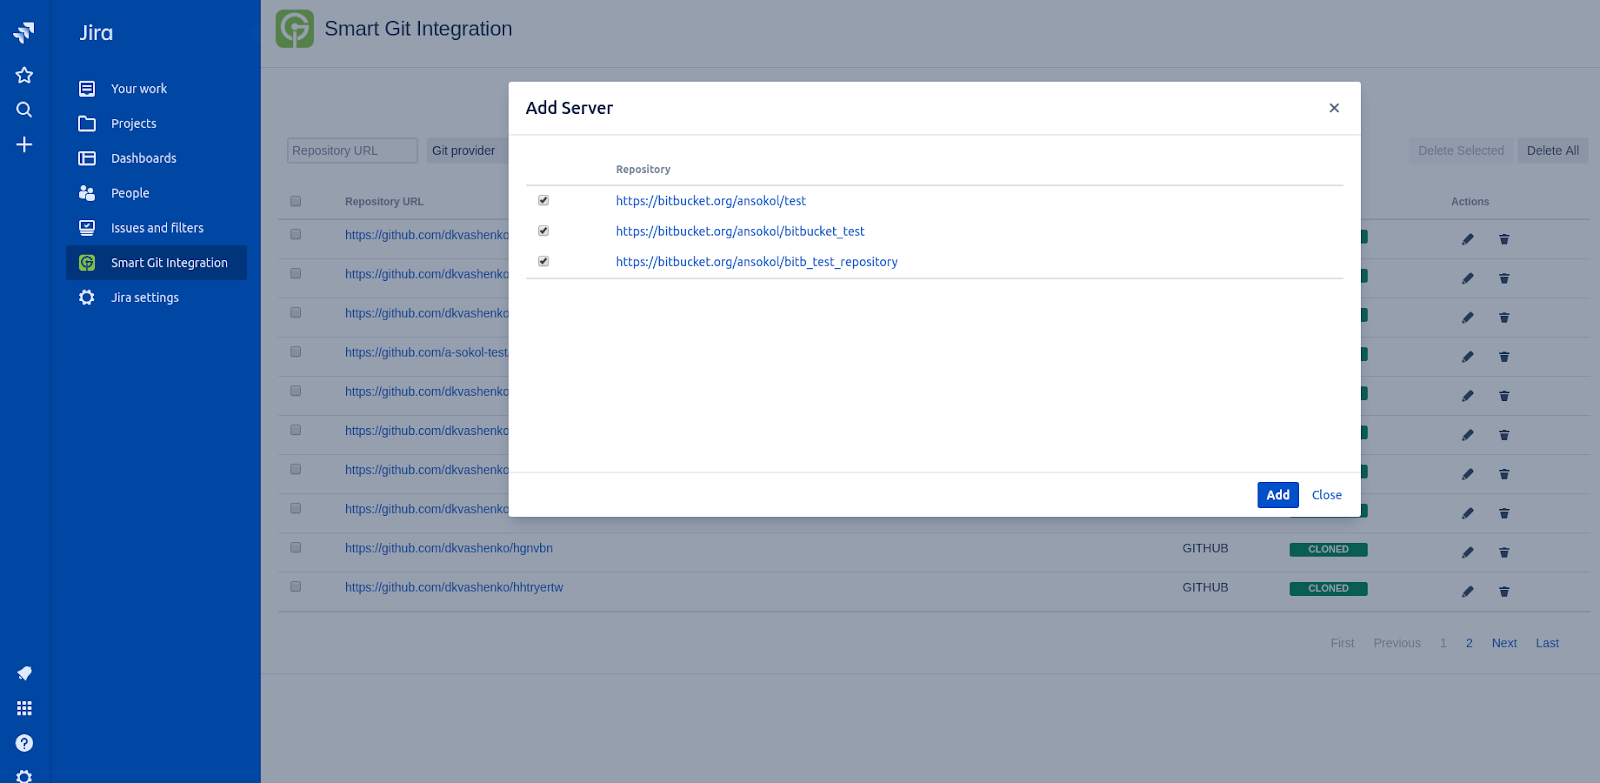Click the Jira logo icon in sidebar
The height and width of the screenshot is (783, 1600).
tap(24, 33)
